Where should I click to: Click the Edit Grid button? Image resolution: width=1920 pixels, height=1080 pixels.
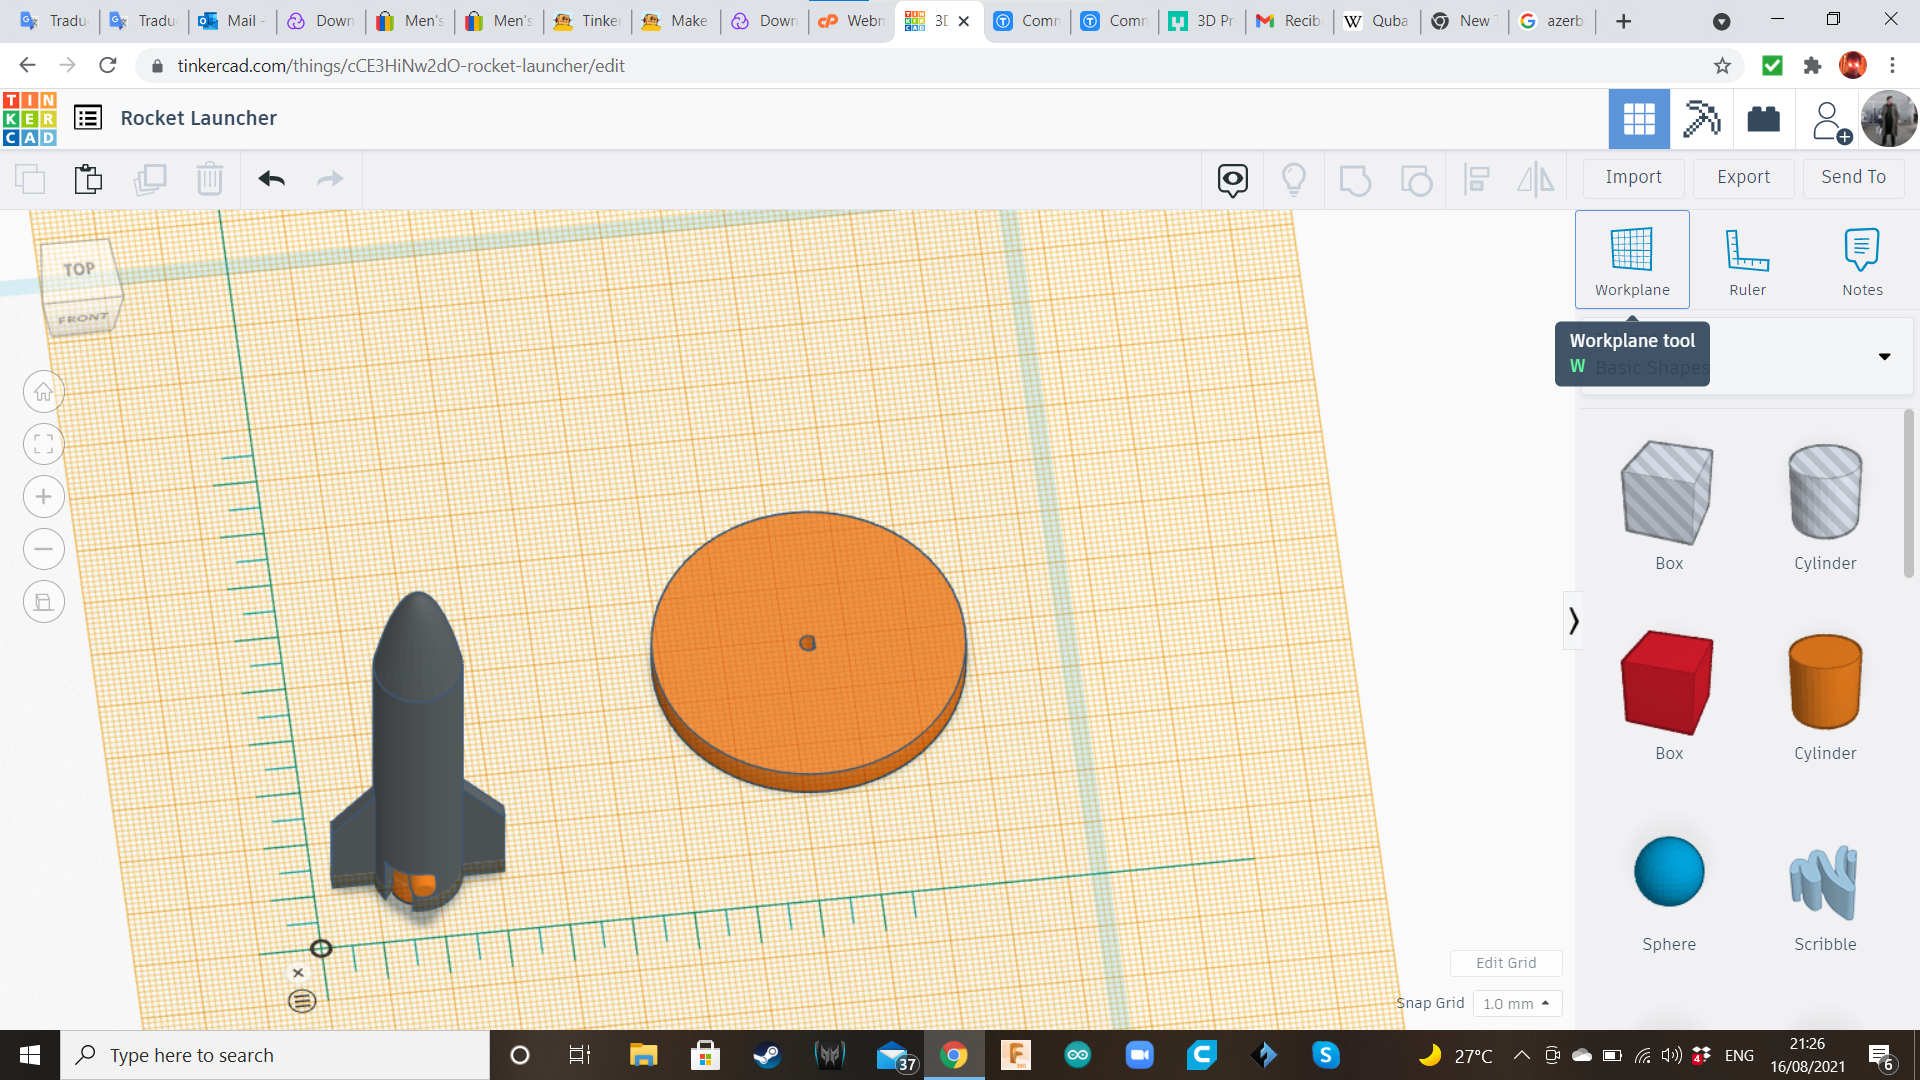(1505, 963)
